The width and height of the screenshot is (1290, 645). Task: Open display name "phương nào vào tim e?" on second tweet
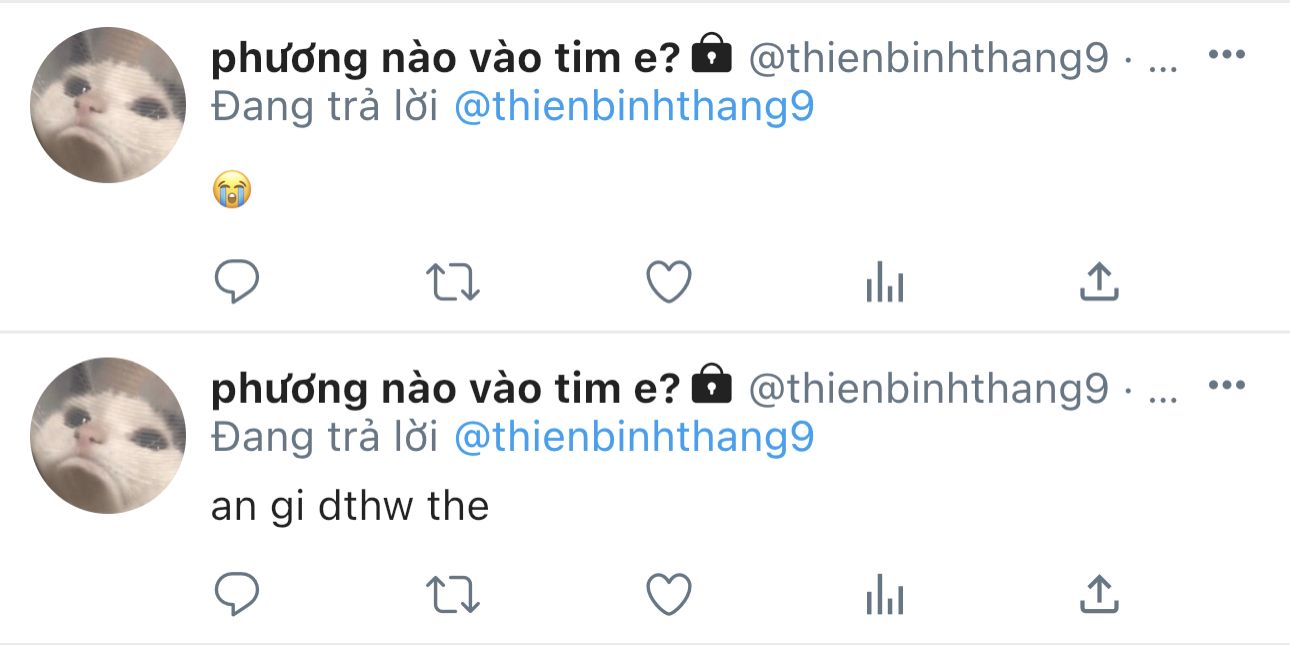coord(446,390)
